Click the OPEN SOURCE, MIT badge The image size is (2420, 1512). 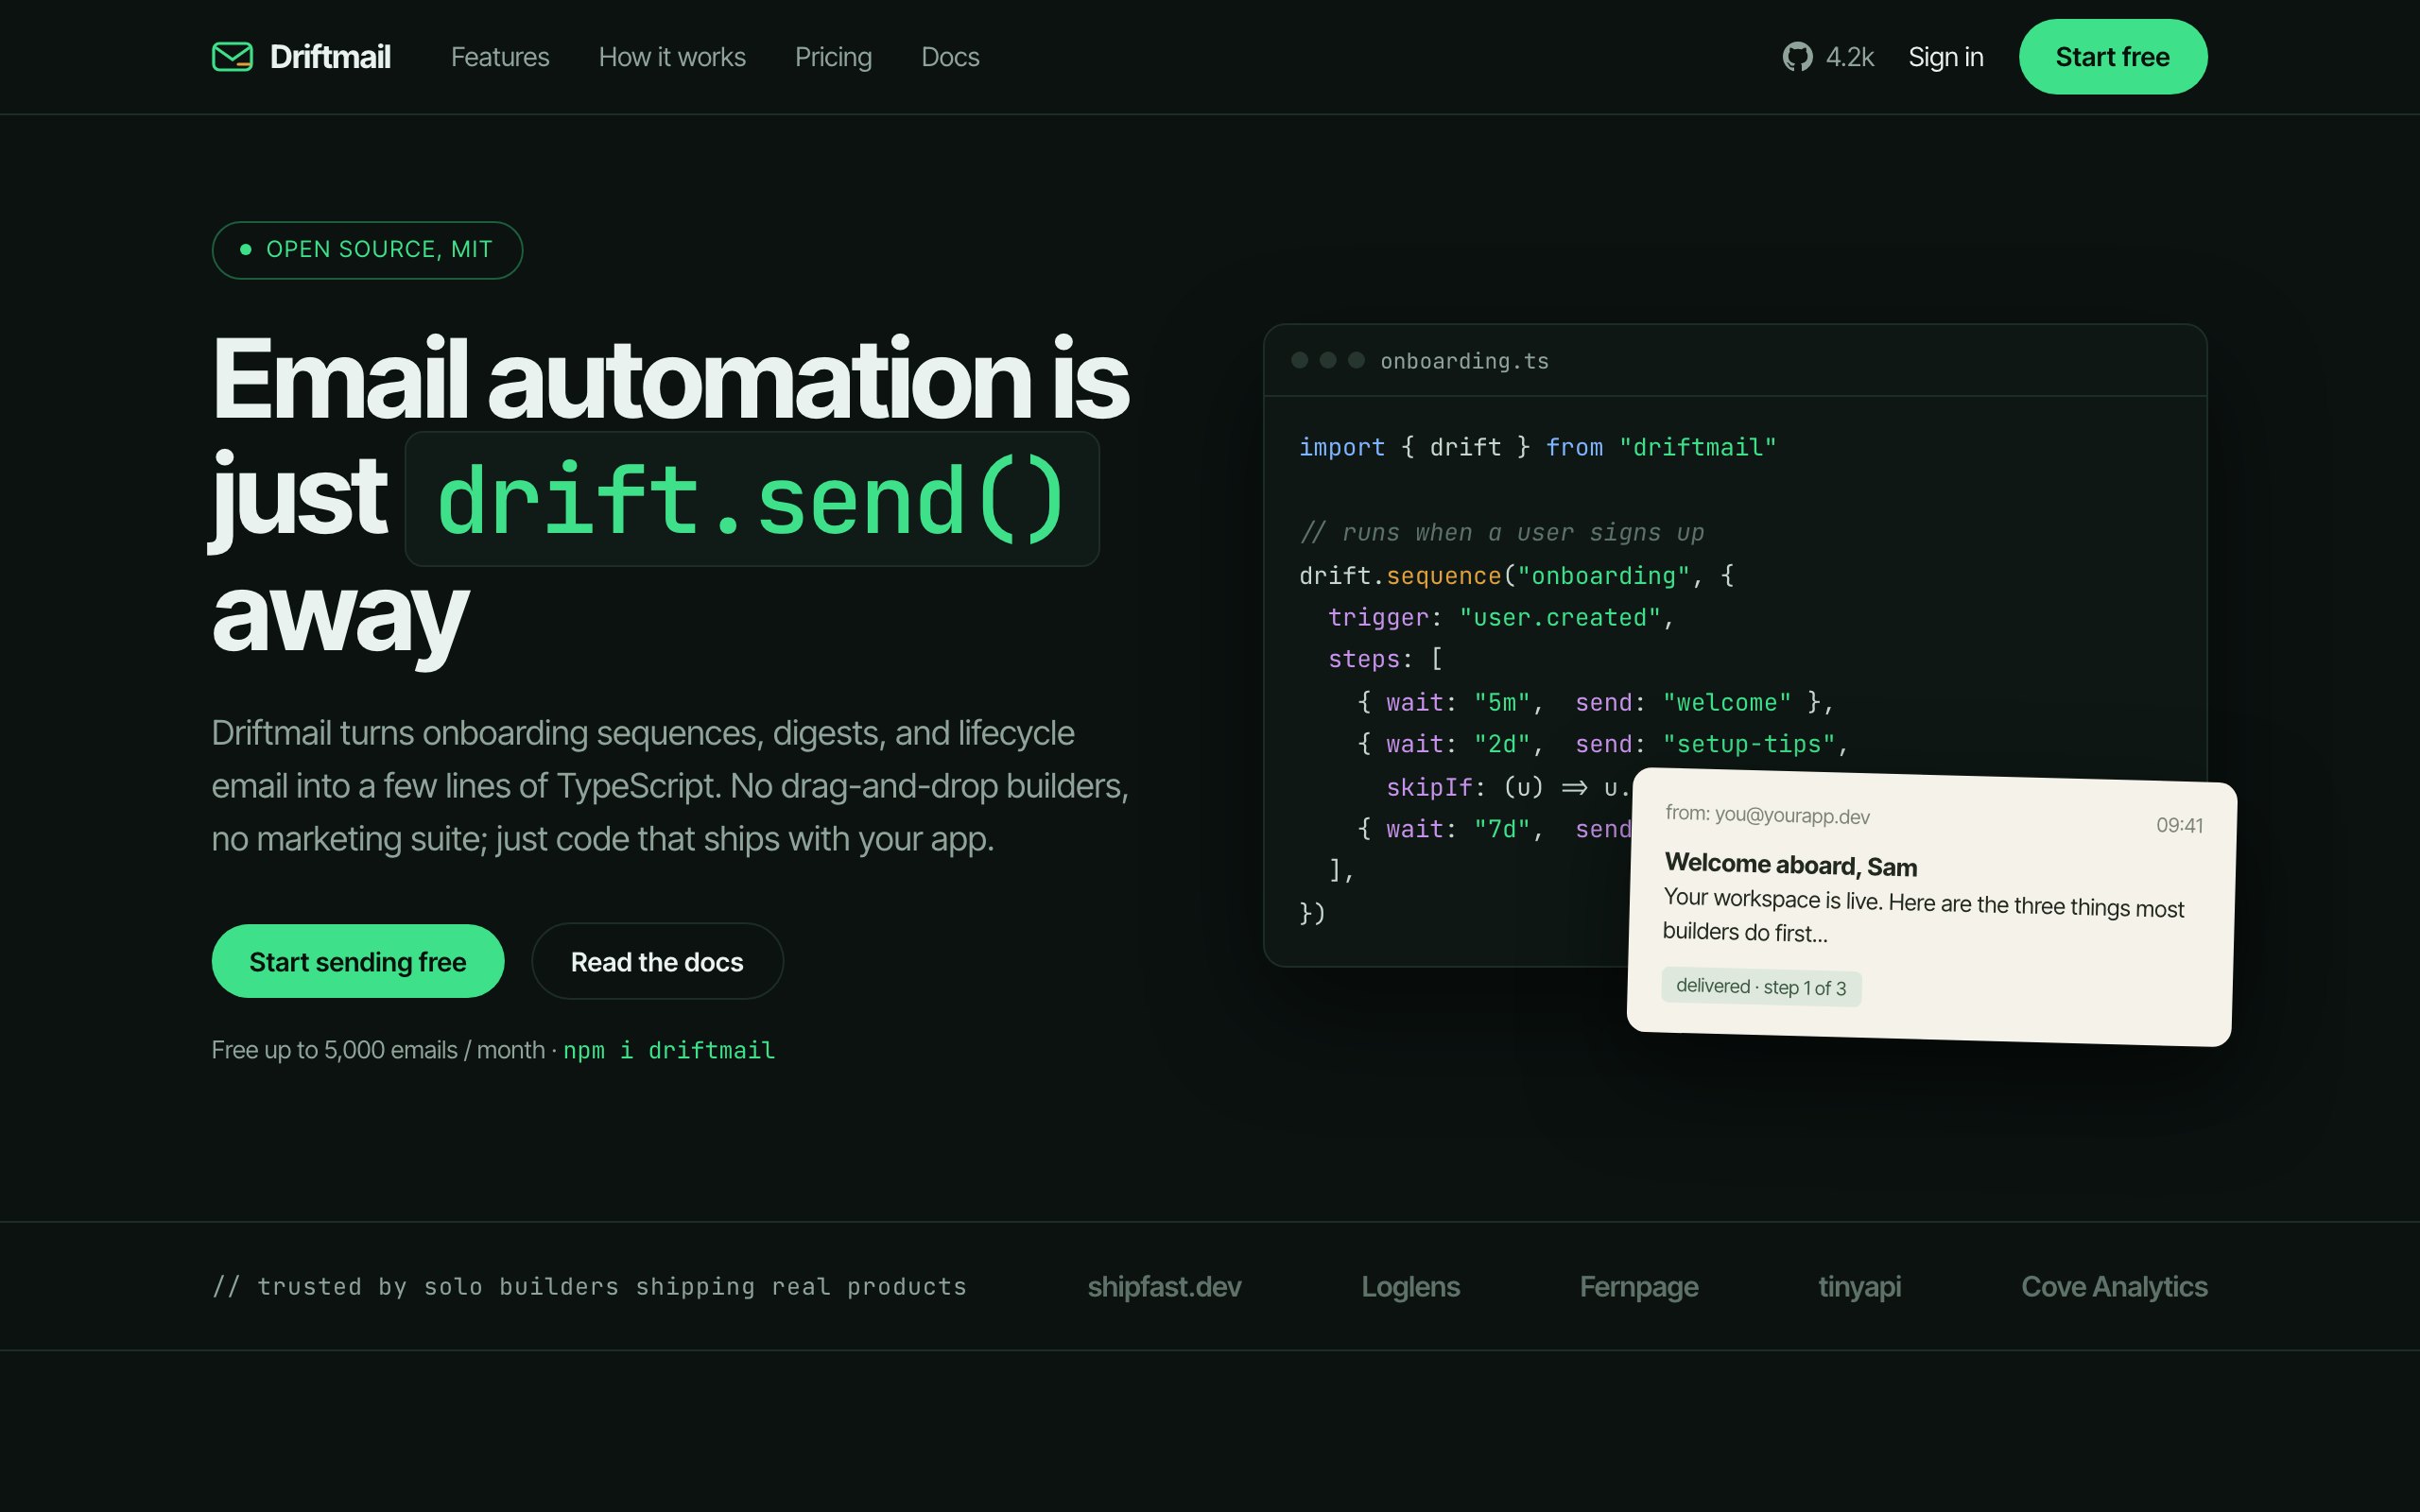click(367, 250)
